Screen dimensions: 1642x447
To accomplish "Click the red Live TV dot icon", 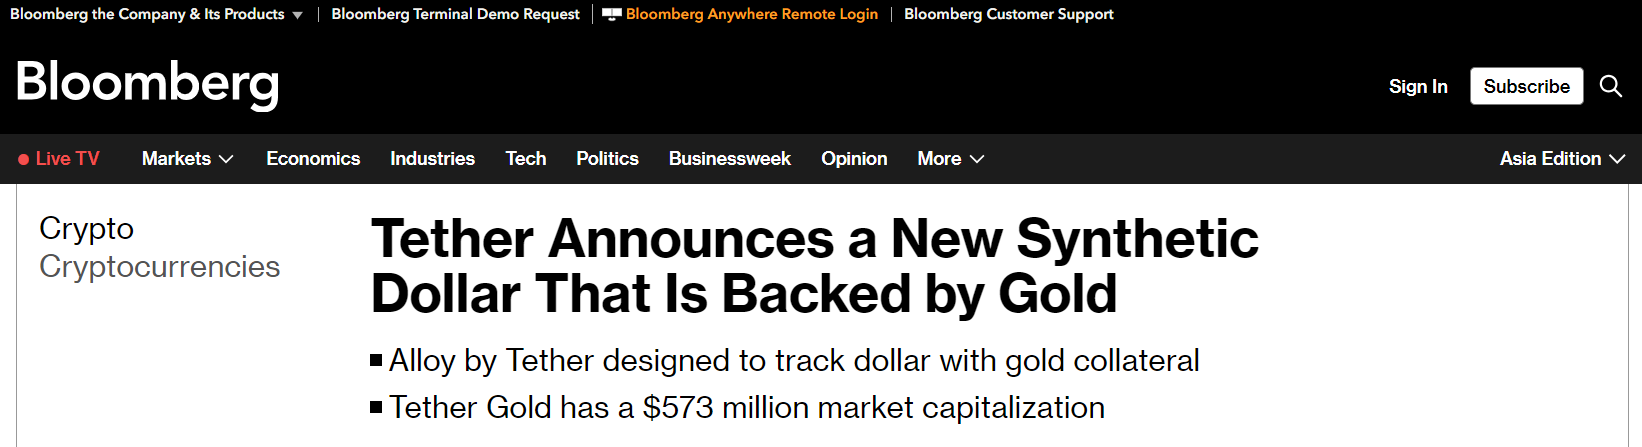I will (23, 159).
